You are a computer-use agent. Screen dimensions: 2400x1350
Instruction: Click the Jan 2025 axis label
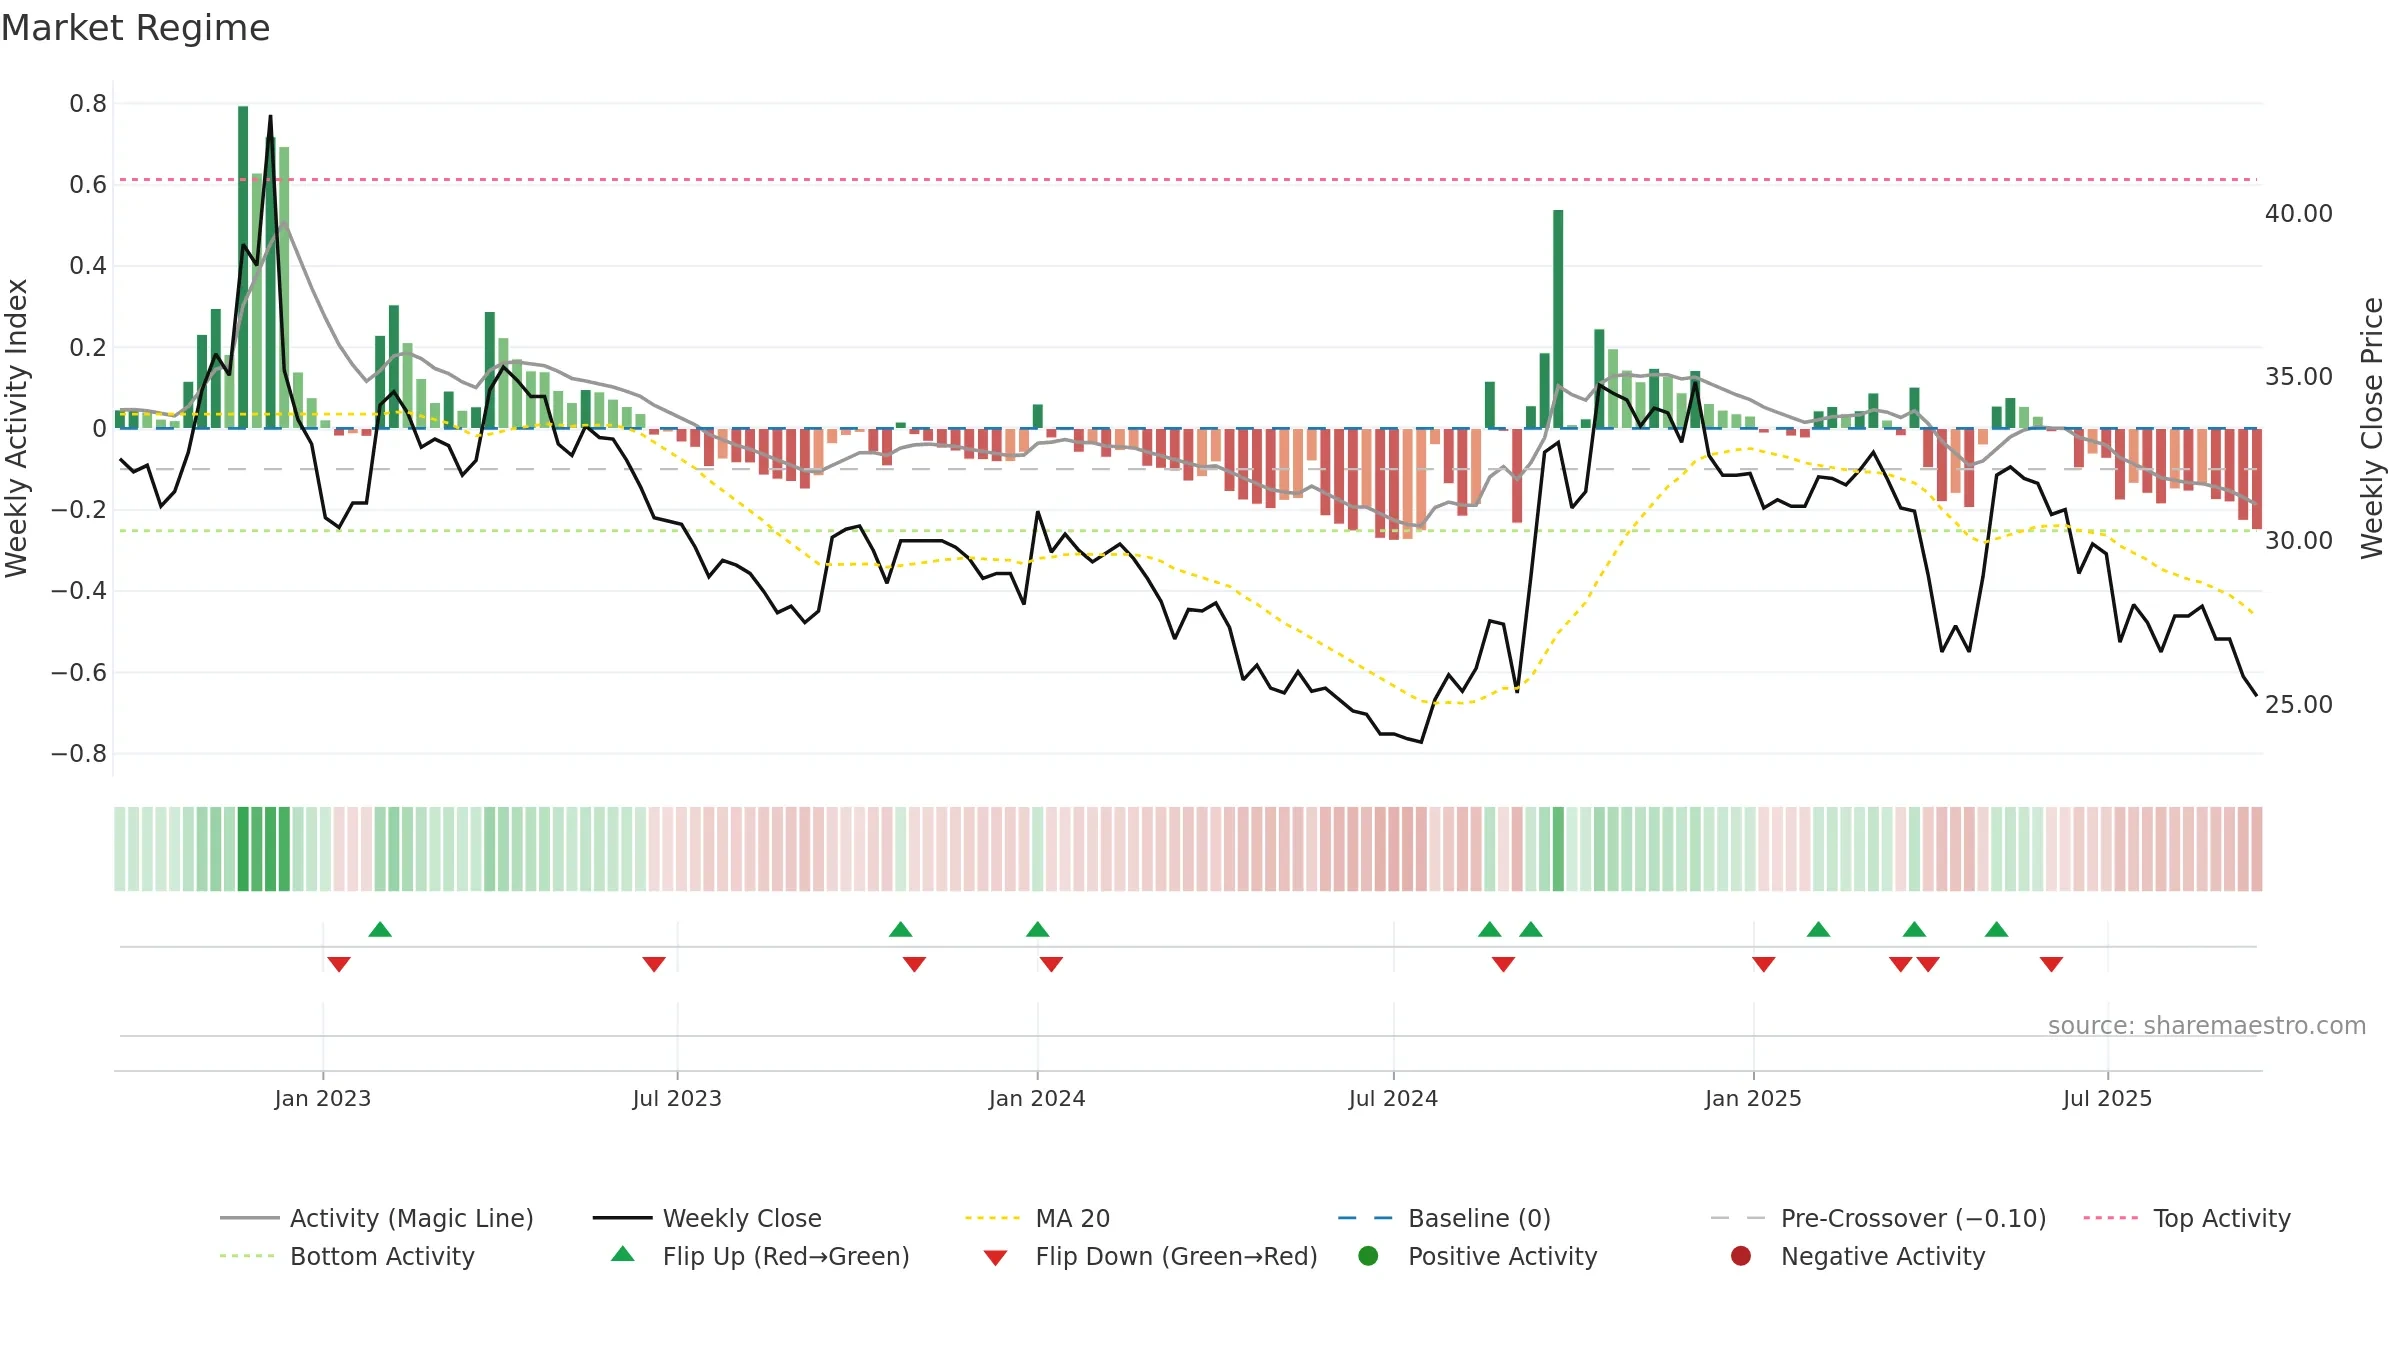tap(1753, 1098)
